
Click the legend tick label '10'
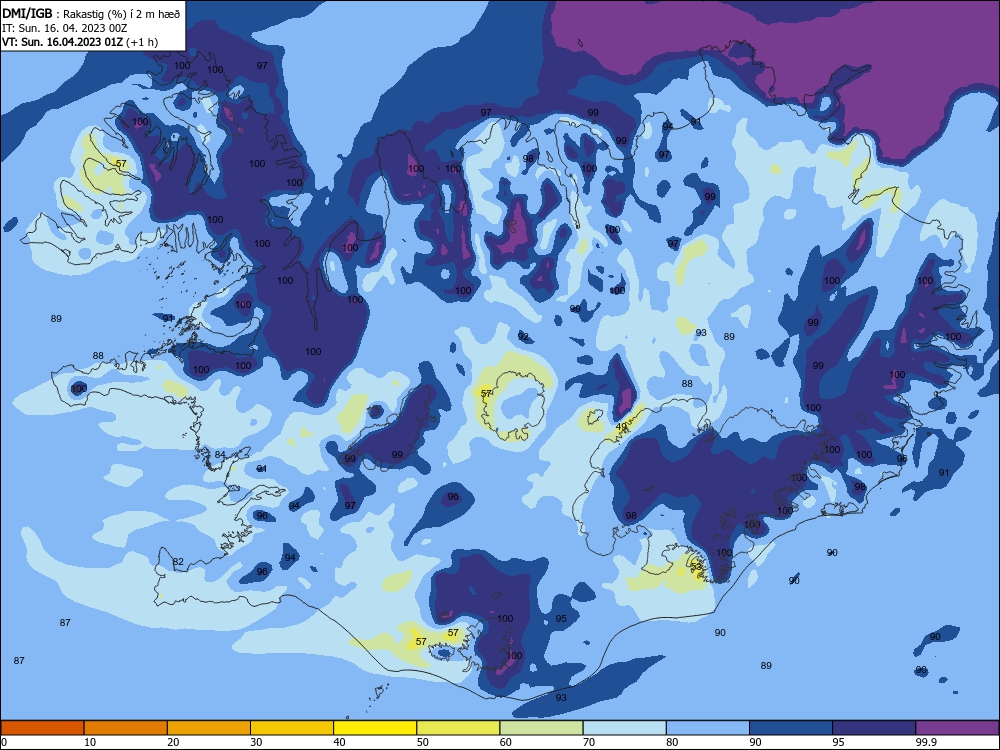pos(90,742)
